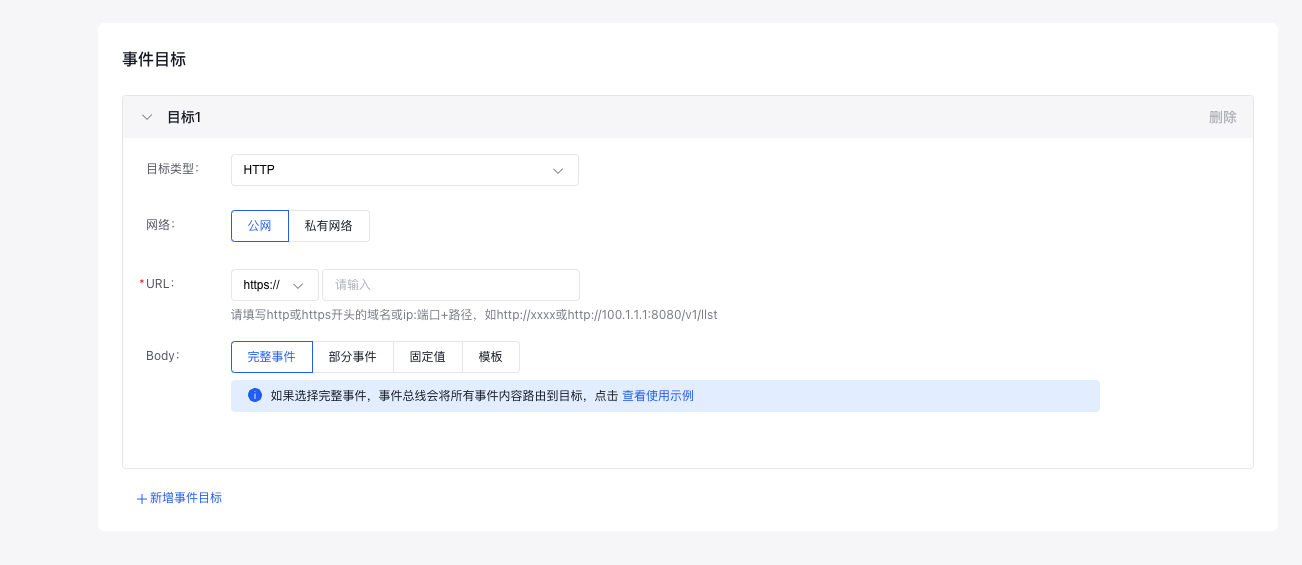Select the 公网 network option
Screen dimensions: 1302x565
click(260, 226)
